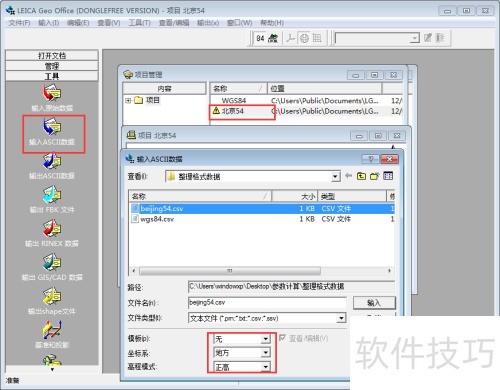Open the main toolbar combo box dropdown

(414, 38)
